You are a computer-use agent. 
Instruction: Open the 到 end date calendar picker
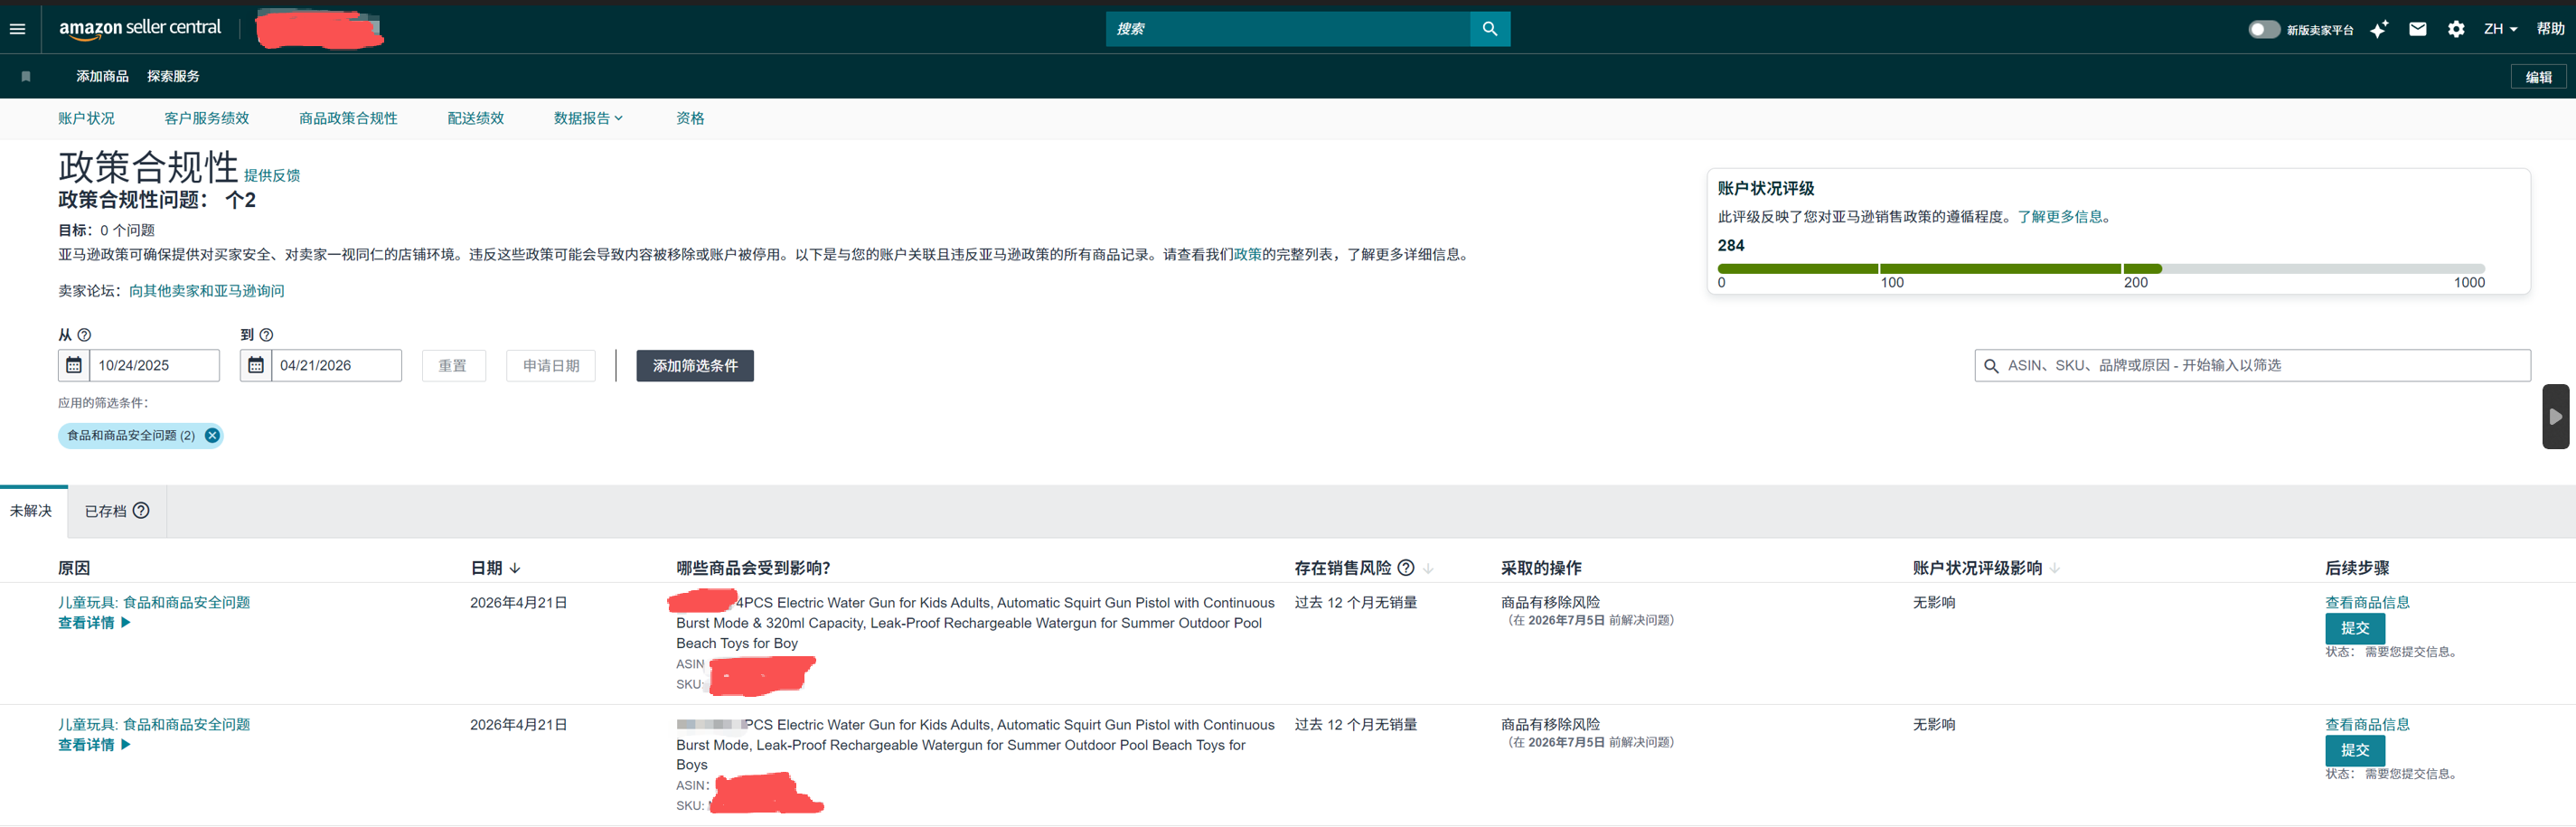[256, 365]
